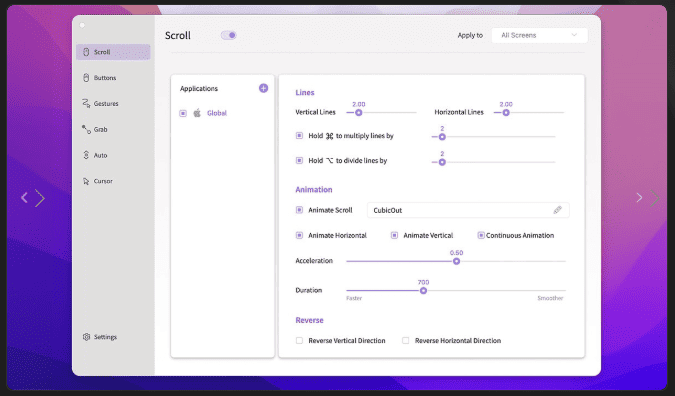Click the Acceleration slider handle
Viewport: 675px width, 396px height.
(x=456, y=261)
